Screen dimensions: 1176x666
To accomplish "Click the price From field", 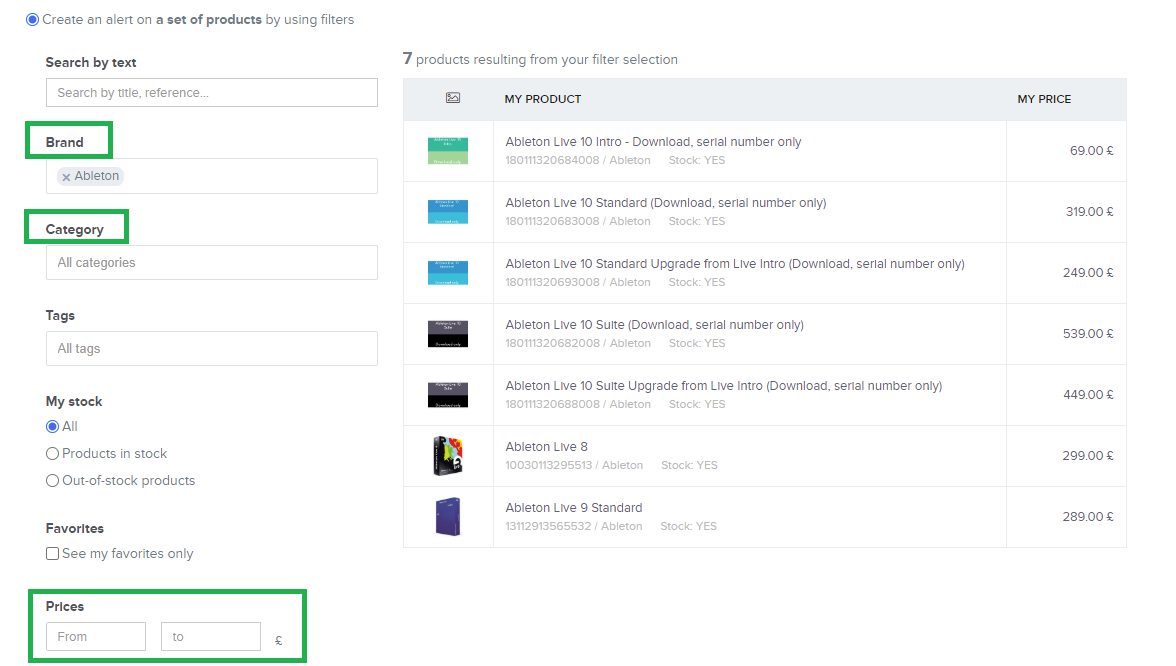I will pyautogui.click(x=96, y=637).
